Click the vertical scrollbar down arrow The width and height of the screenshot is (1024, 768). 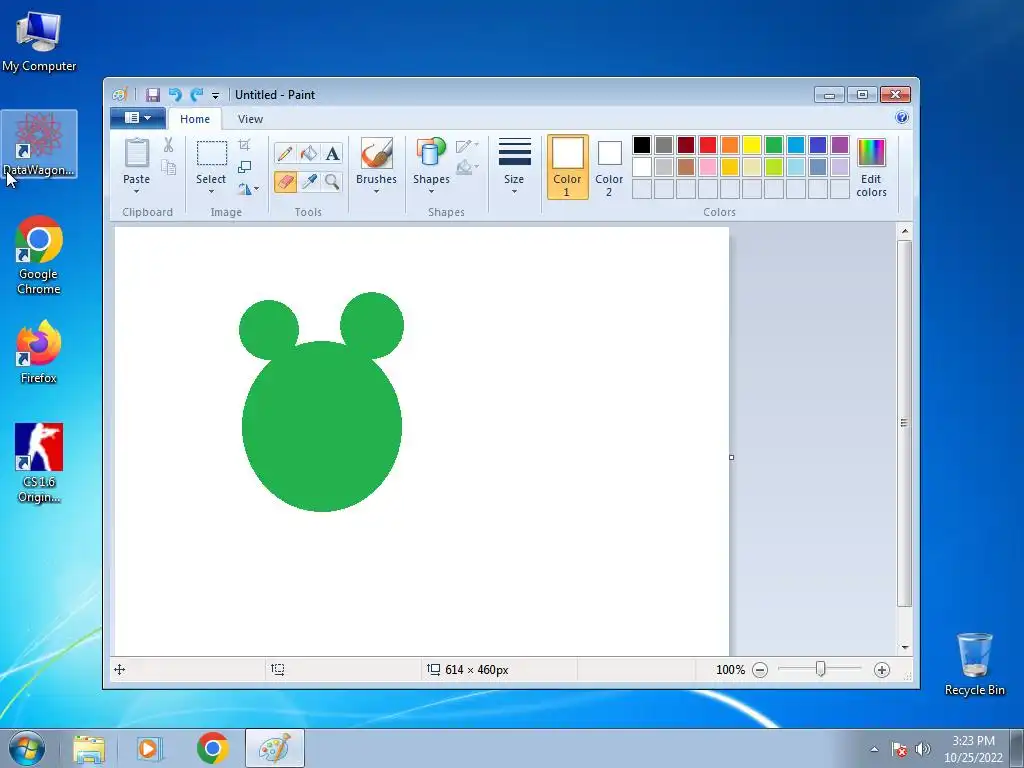point(904,648)
